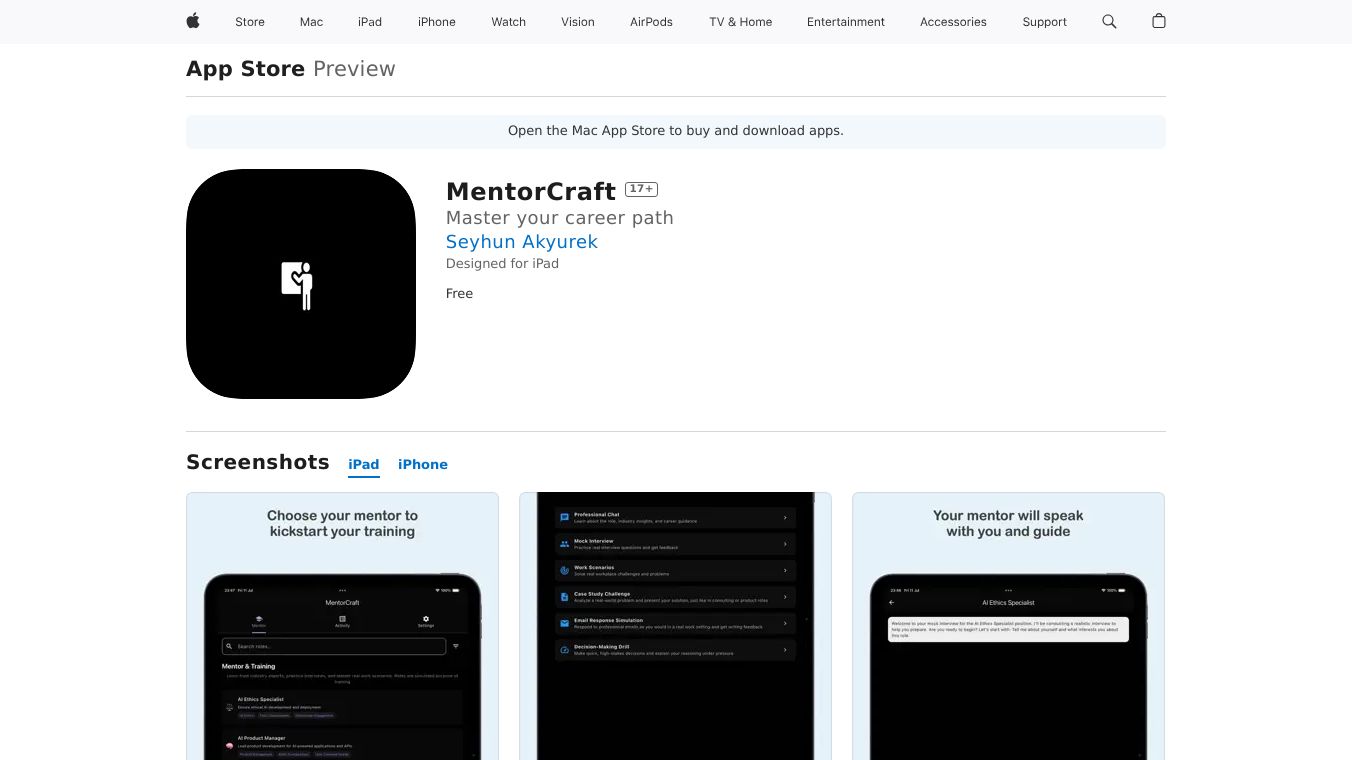Switch to the iPhone screenshots tab
The image size is (1352, 760).
(423, 464)
